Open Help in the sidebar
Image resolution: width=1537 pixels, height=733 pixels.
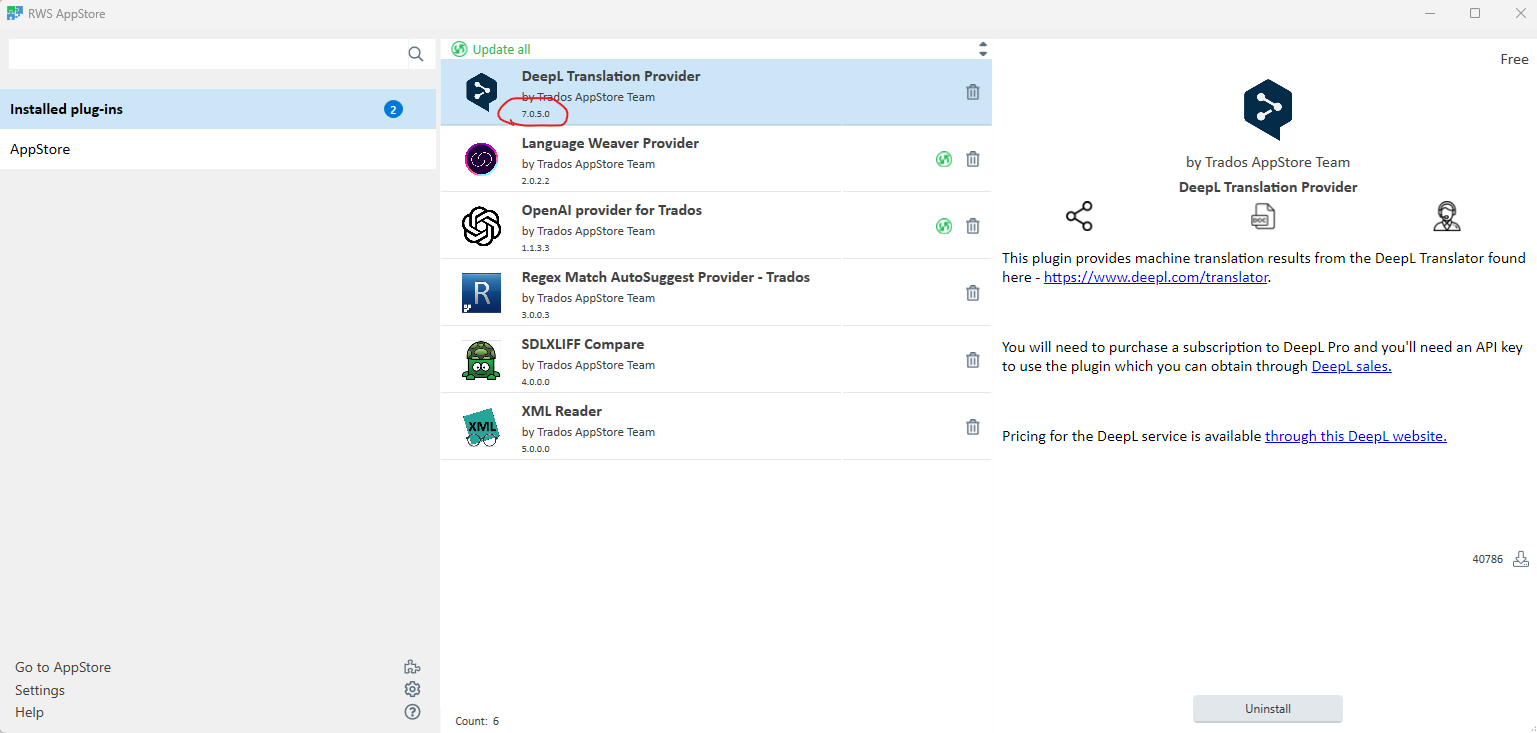tap(29, 712)
